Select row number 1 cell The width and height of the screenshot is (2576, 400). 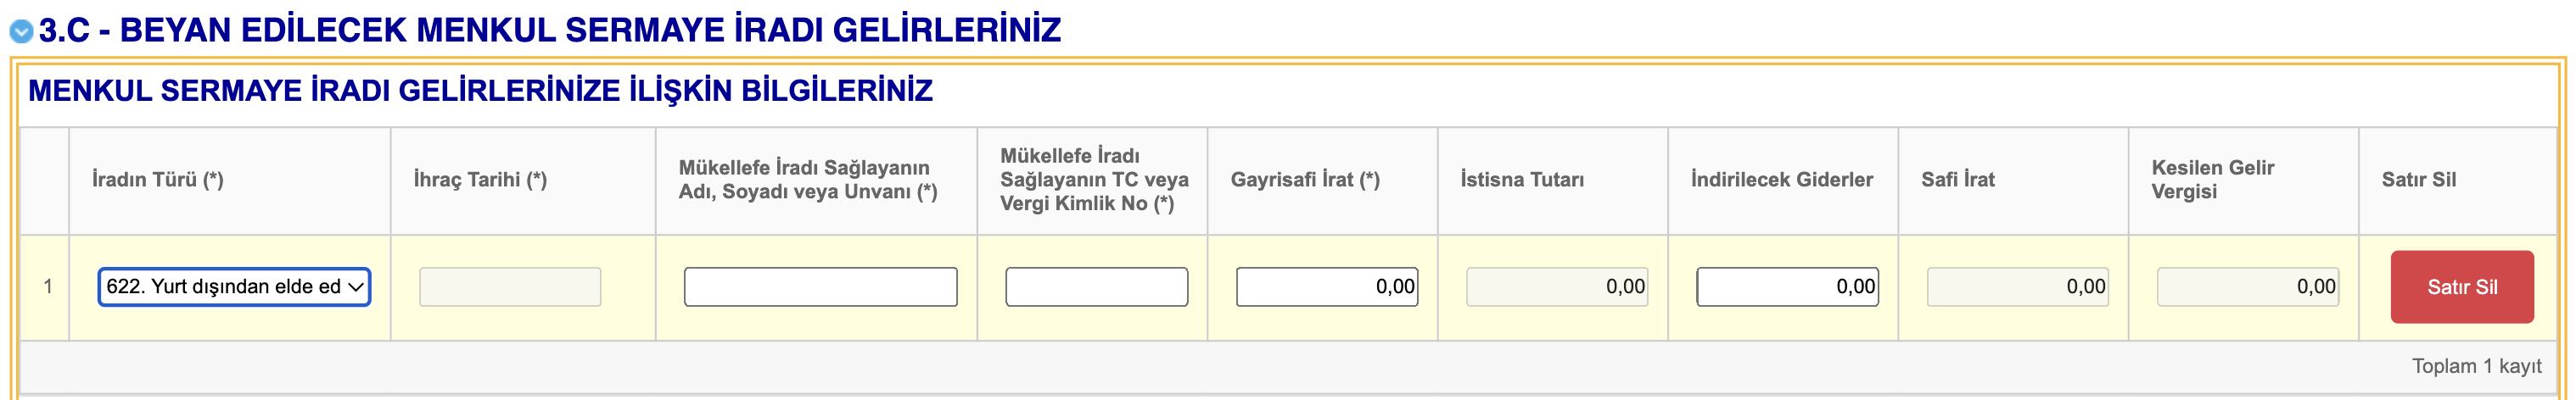coord(46,287)
